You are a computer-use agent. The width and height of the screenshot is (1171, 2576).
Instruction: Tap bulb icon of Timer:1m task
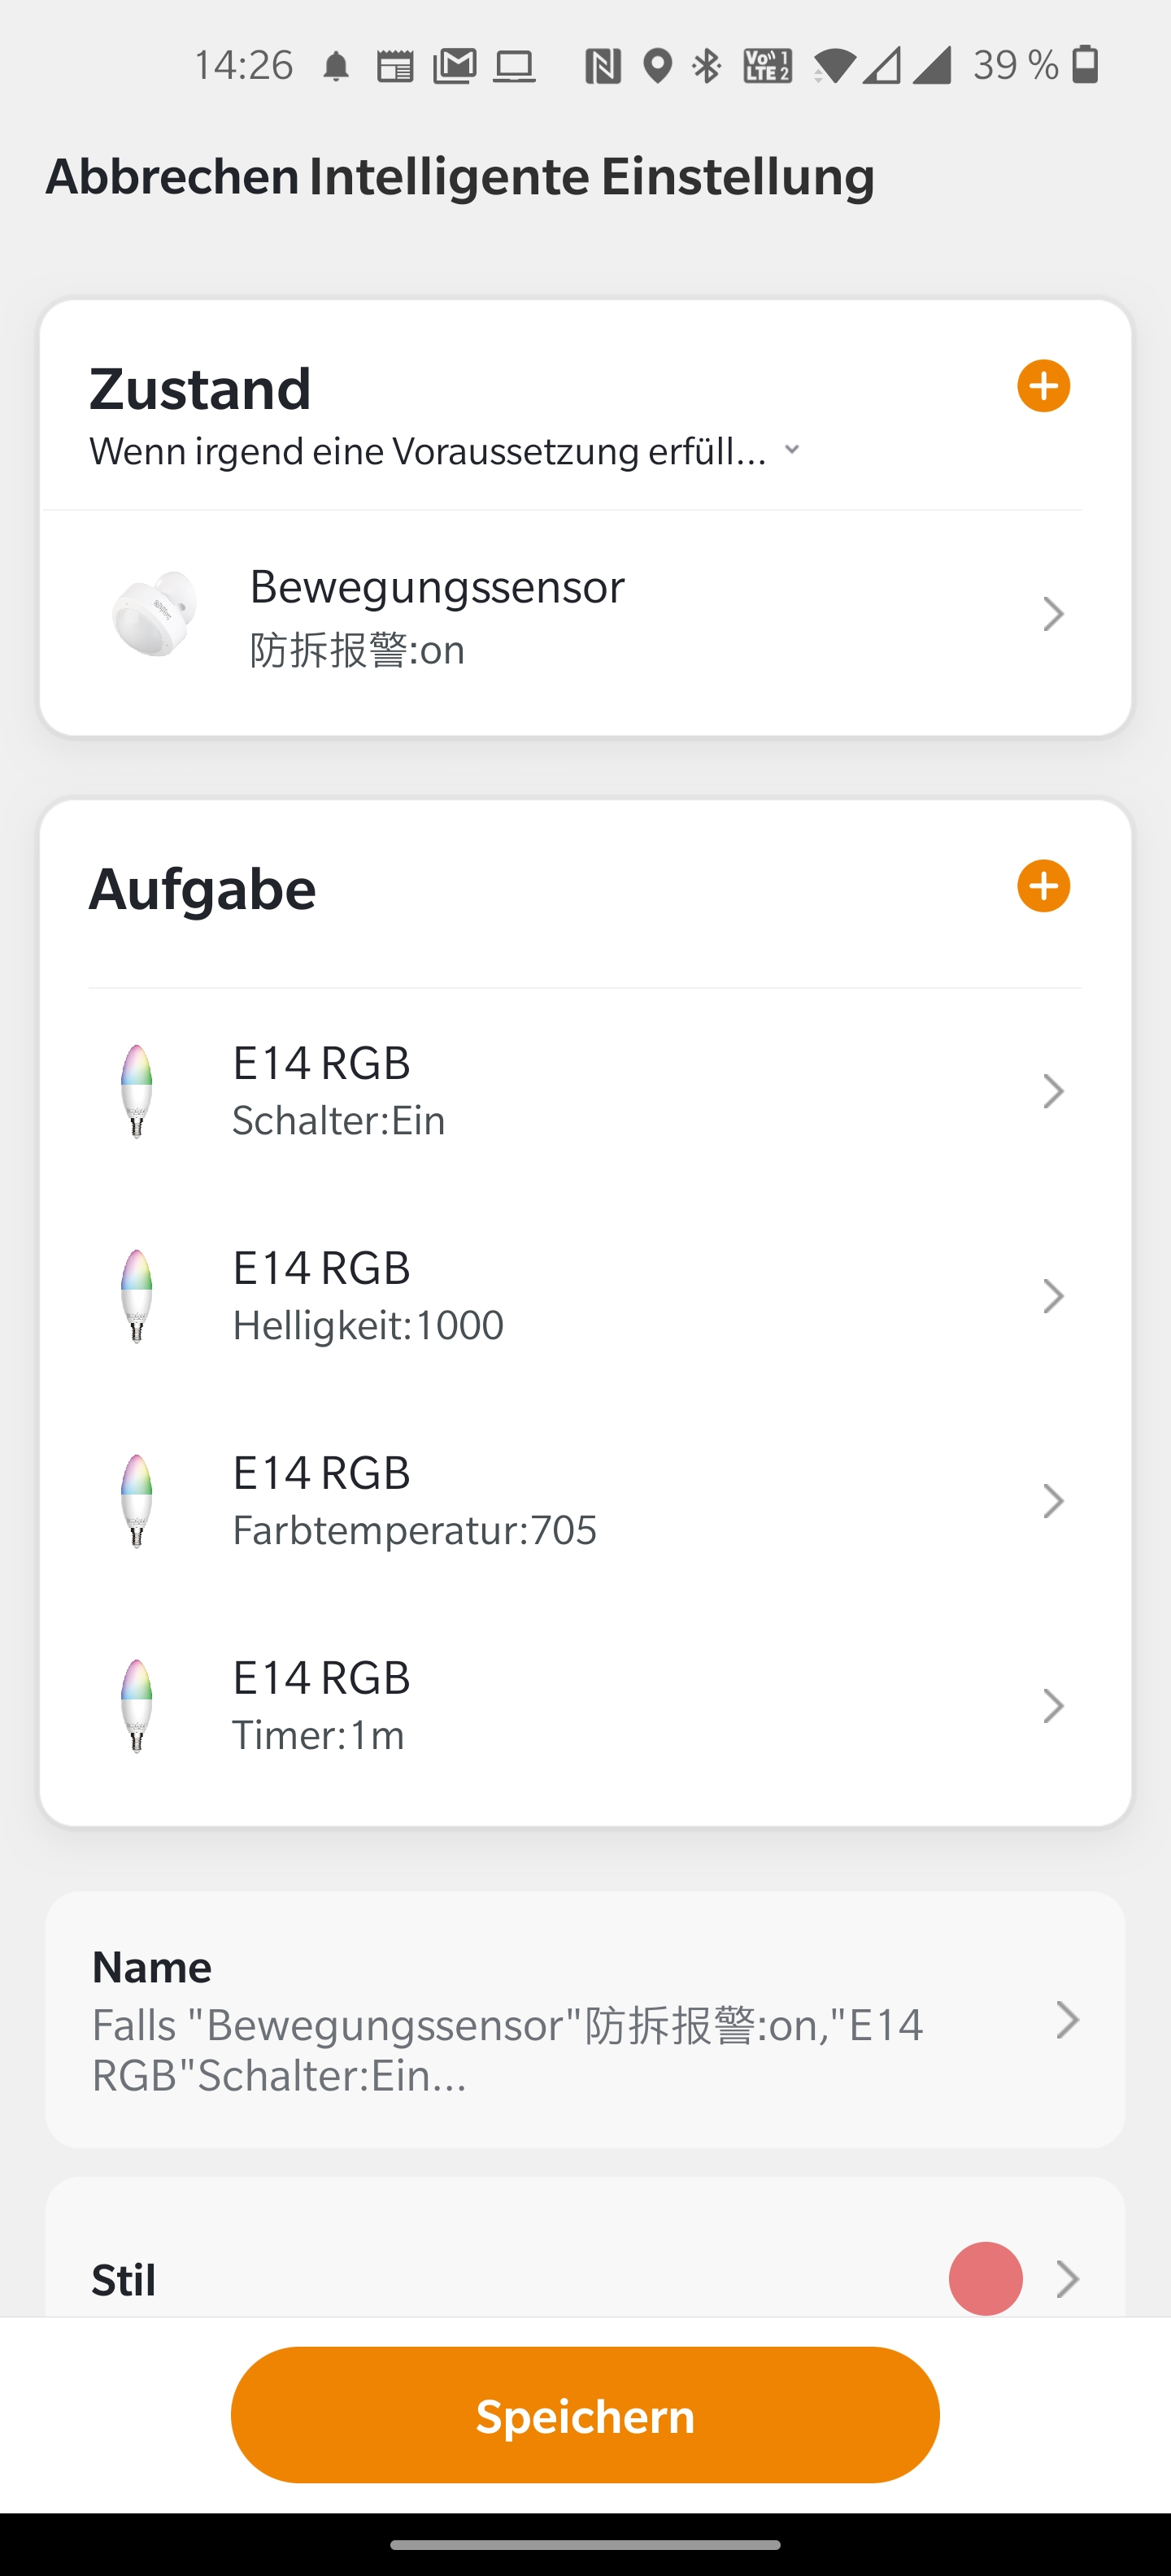coord(137,1706)
